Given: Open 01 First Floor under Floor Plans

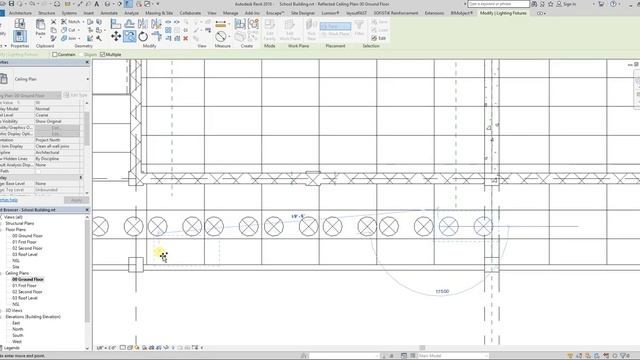Looking at the screenshot, I should coord(24,242).
